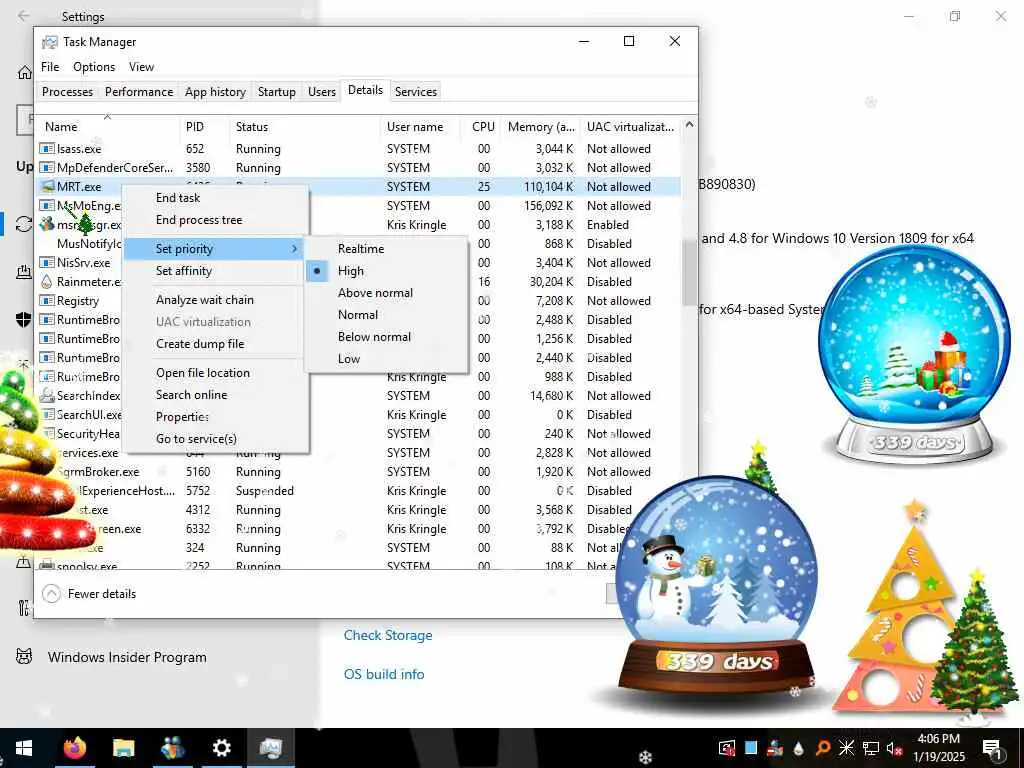
Task: Switch to the Startup tab
Action: point(277,92)
